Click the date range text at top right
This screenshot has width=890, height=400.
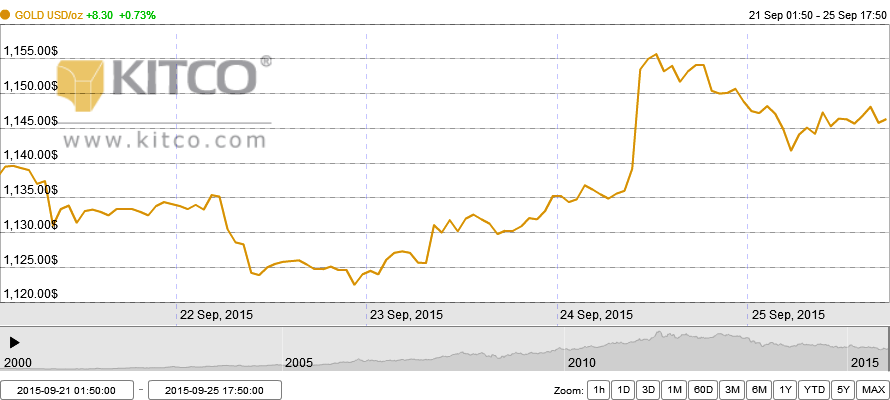point(817,15)
